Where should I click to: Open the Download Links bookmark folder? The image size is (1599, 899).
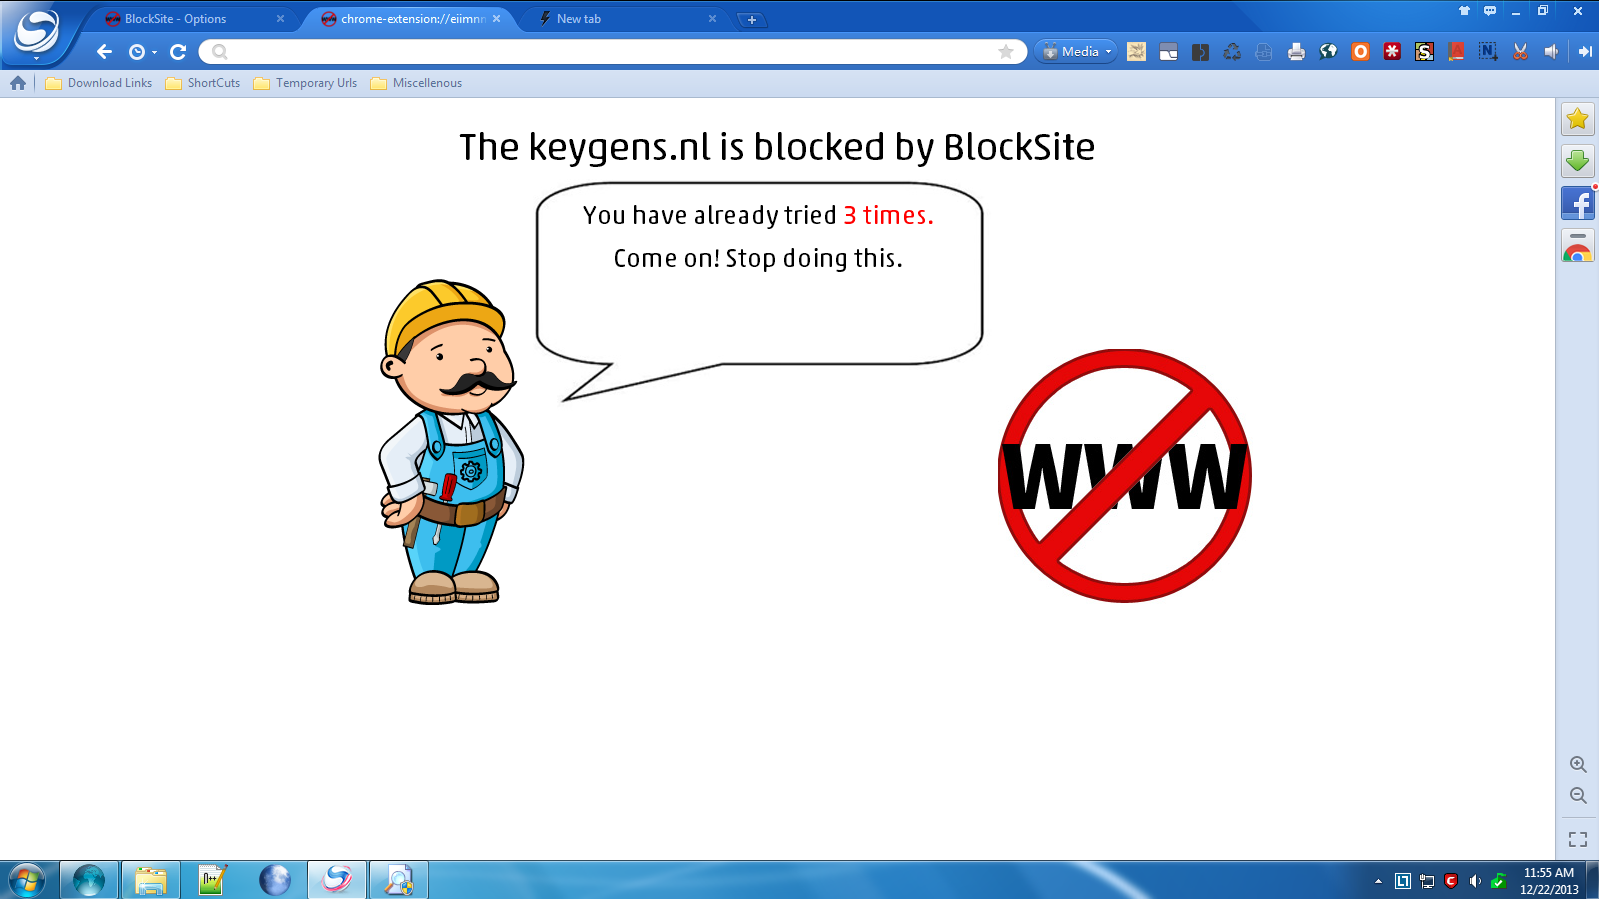click(x=99, y=83)
